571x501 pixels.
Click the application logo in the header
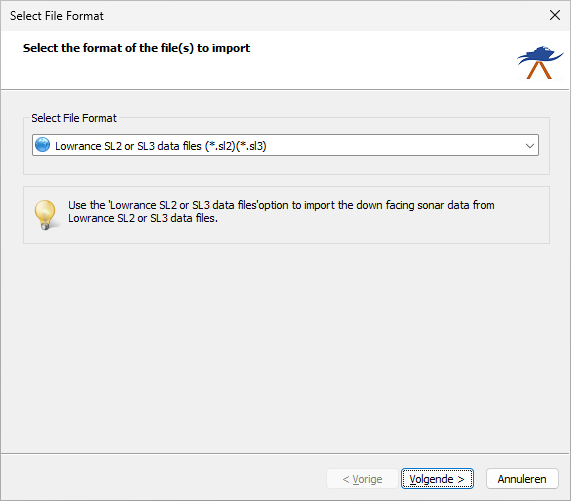coord(540,62)
